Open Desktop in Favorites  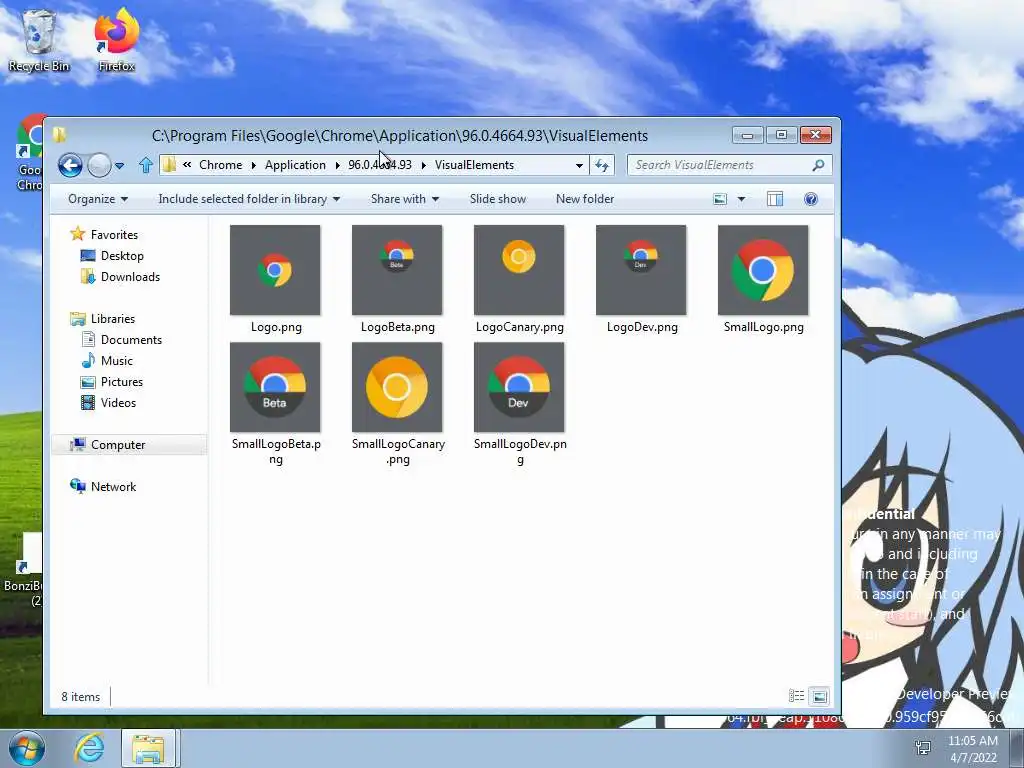tap(121, 256)
